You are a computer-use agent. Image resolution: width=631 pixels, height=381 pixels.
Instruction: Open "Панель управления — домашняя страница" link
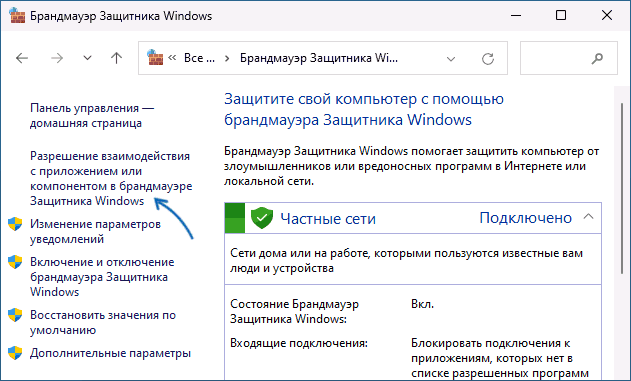tap(92, 115)
